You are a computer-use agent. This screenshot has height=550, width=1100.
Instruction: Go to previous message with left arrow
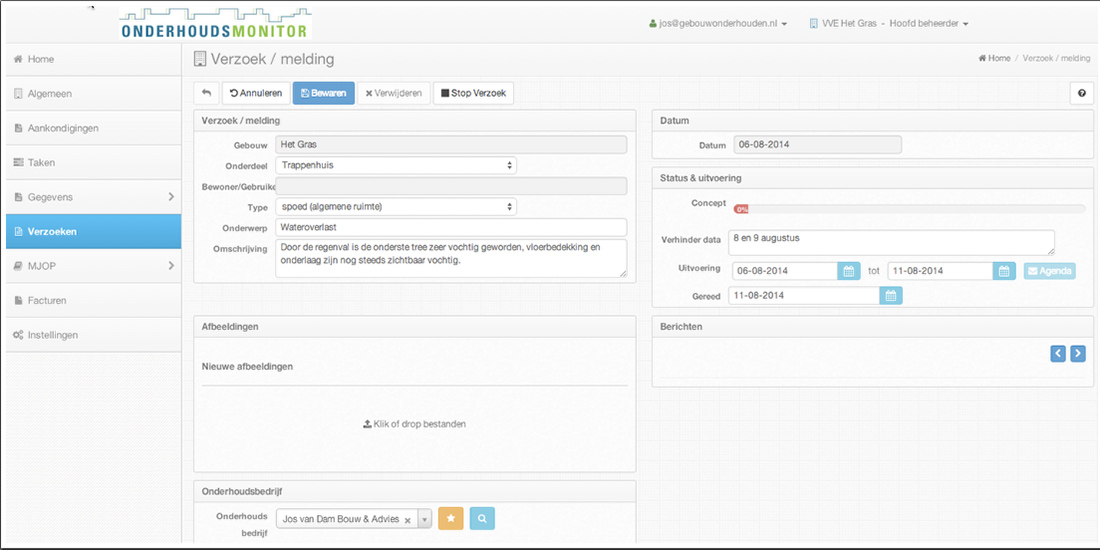point(1058,353)
